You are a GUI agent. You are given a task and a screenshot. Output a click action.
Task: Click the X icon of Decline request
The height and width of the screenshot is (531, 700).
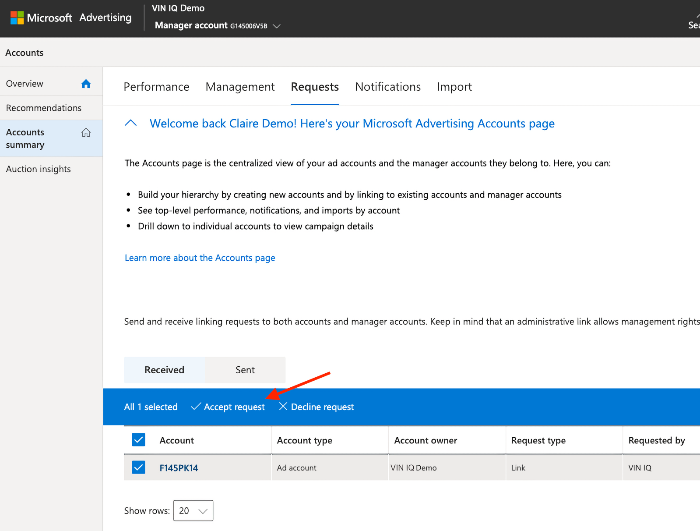pyautogui.click(x=283, y=406)
